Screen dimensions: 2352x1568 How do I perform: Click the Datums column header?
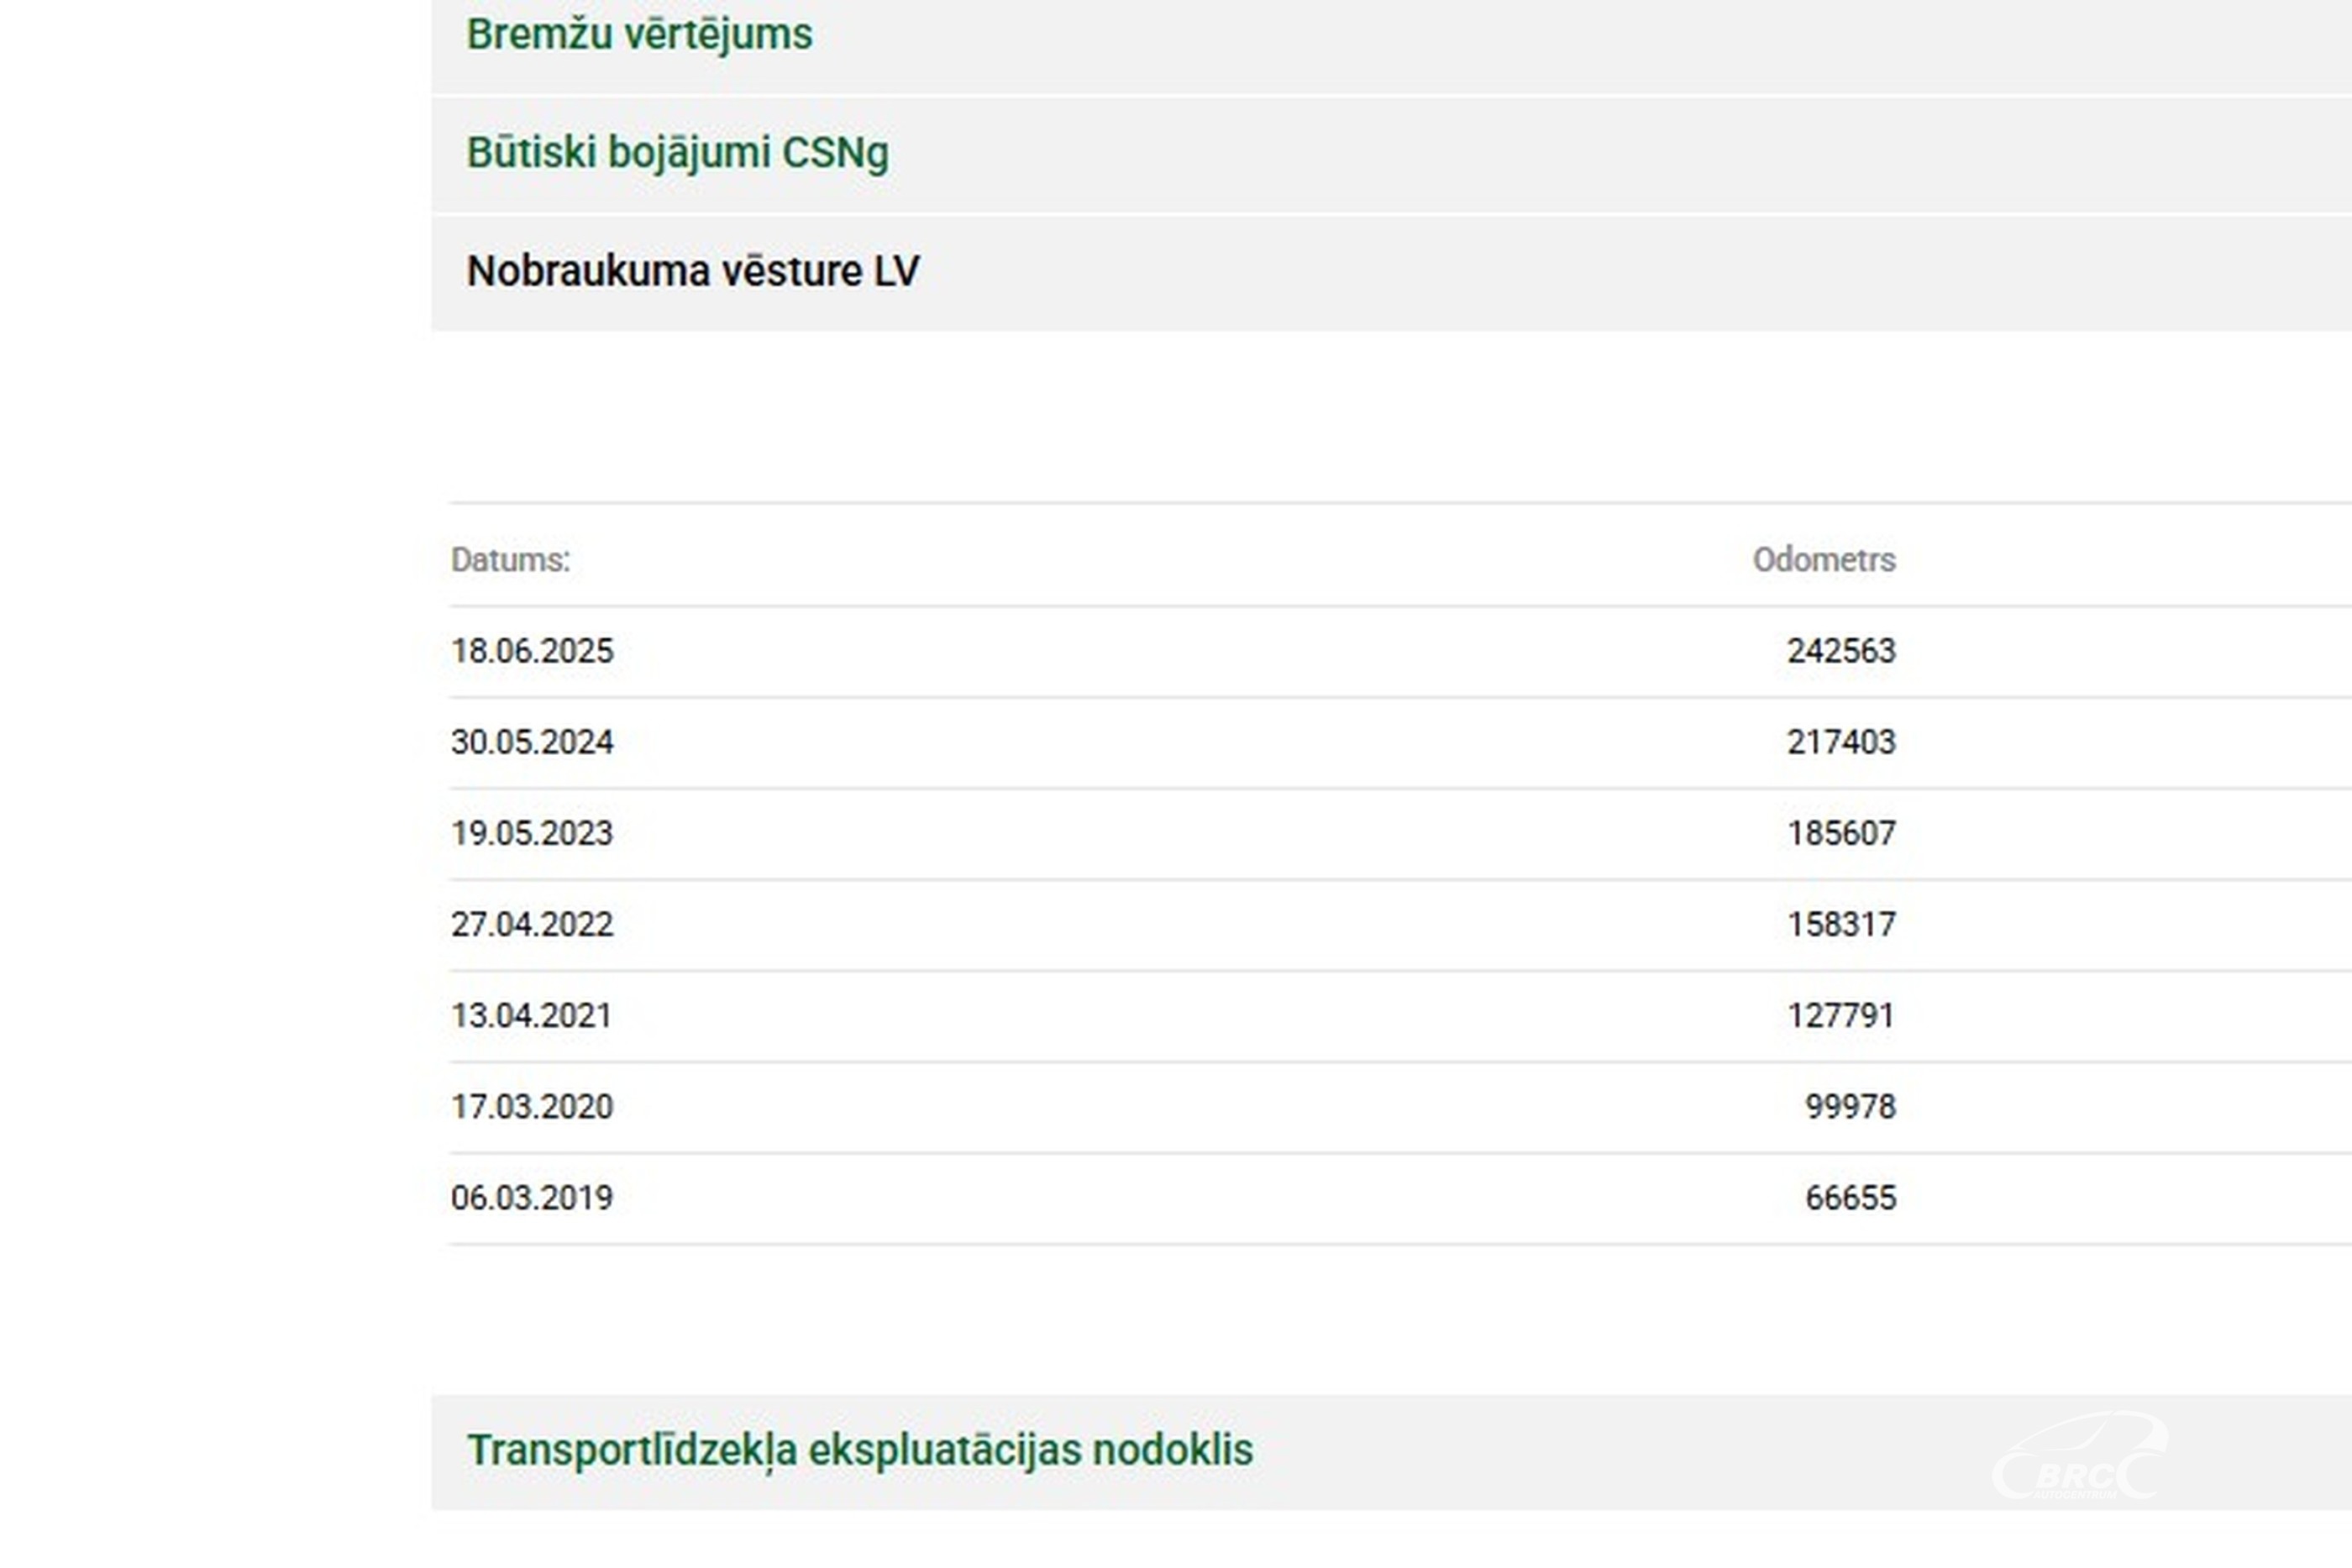coord(510,560)
